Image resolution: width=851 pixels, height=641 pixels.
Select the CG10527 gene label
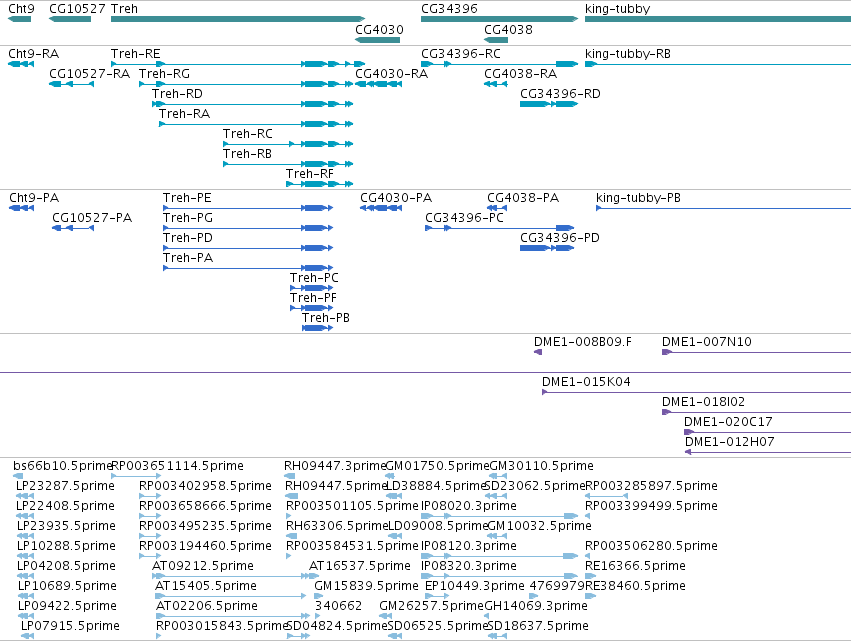pyautogui.click(x=78, y=9)
